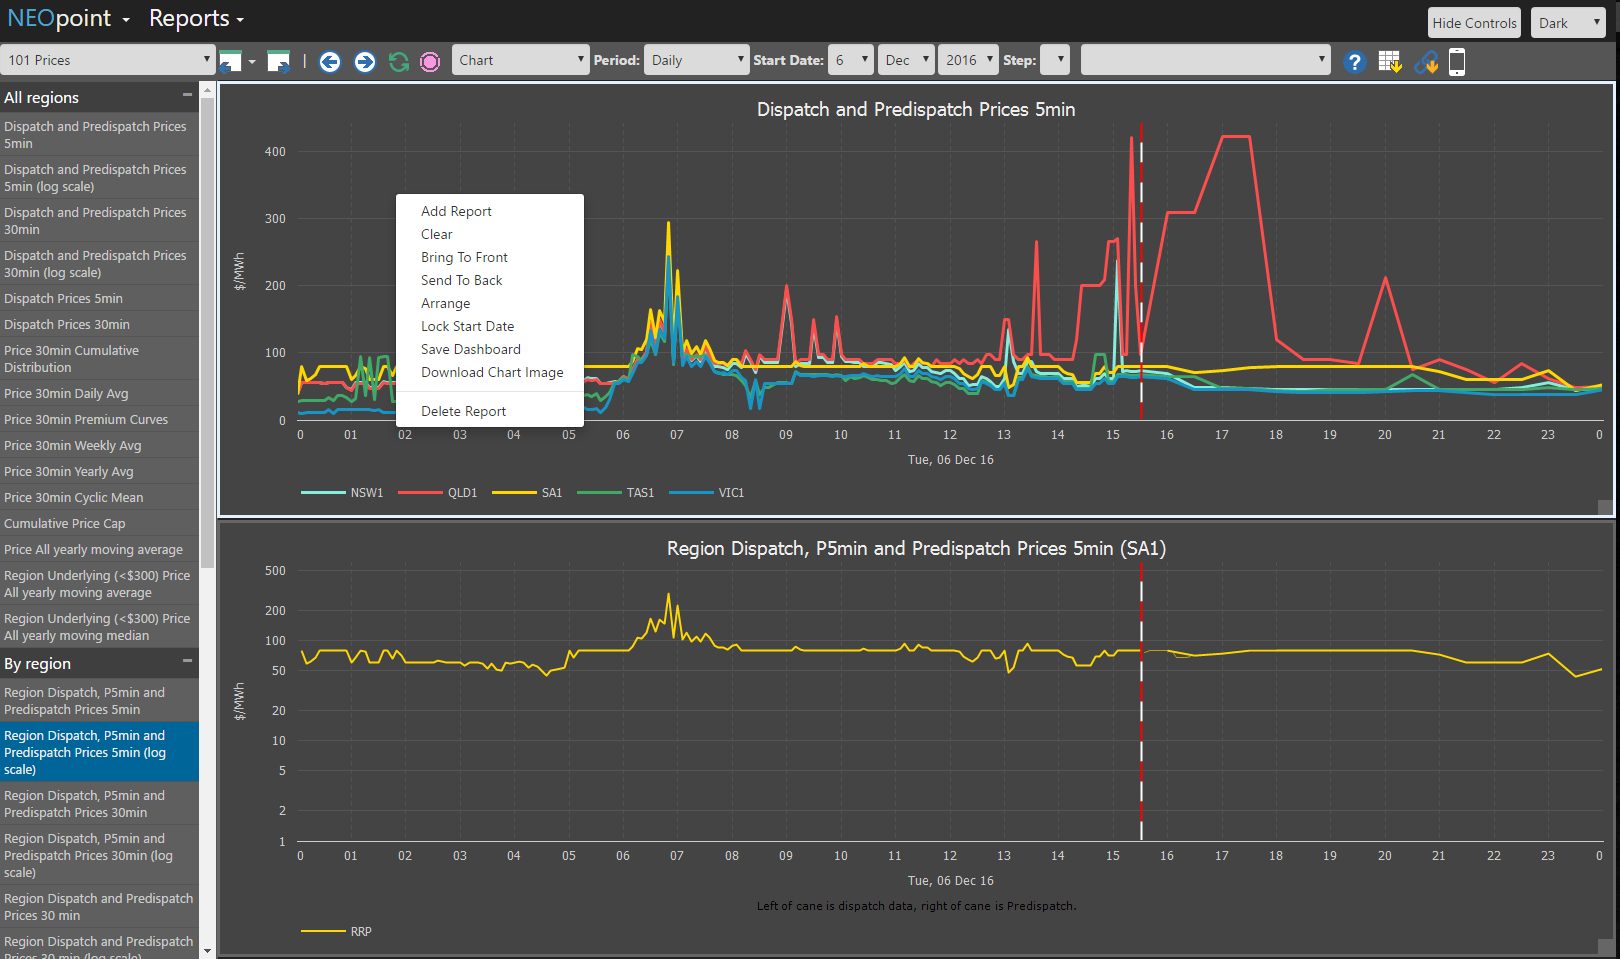
Task: Toggle QLD1 series in chart legend
Action: tap(462, 493)
